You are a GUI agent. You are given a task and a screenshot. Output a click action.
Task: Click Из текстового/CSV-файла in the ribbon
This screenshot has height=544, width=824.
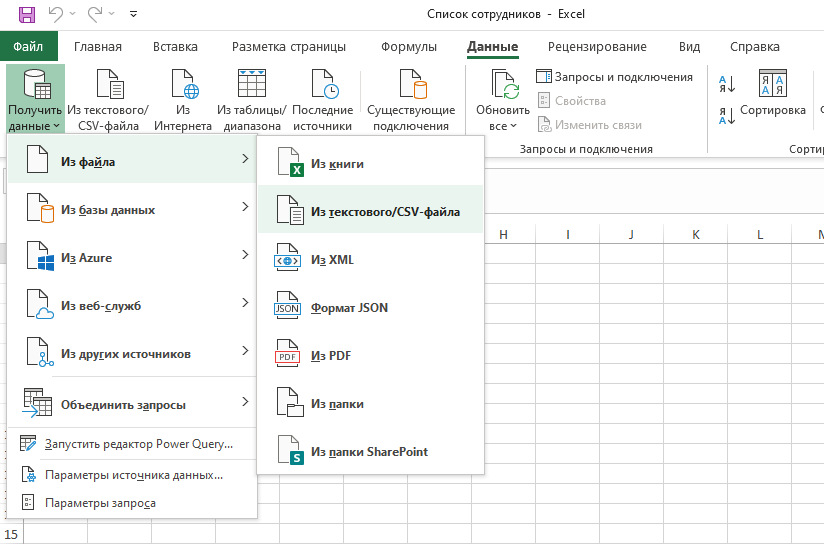point(108,99)
